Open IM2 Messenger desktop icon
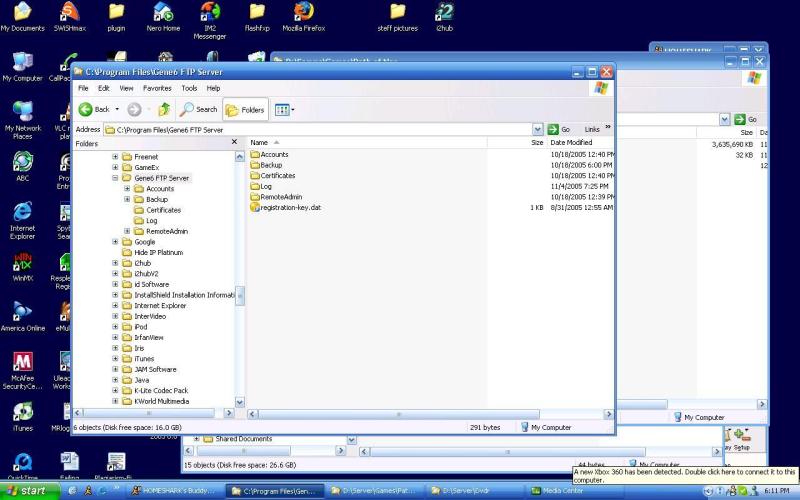This screenshot has height=500, width=800. (210, 20)
